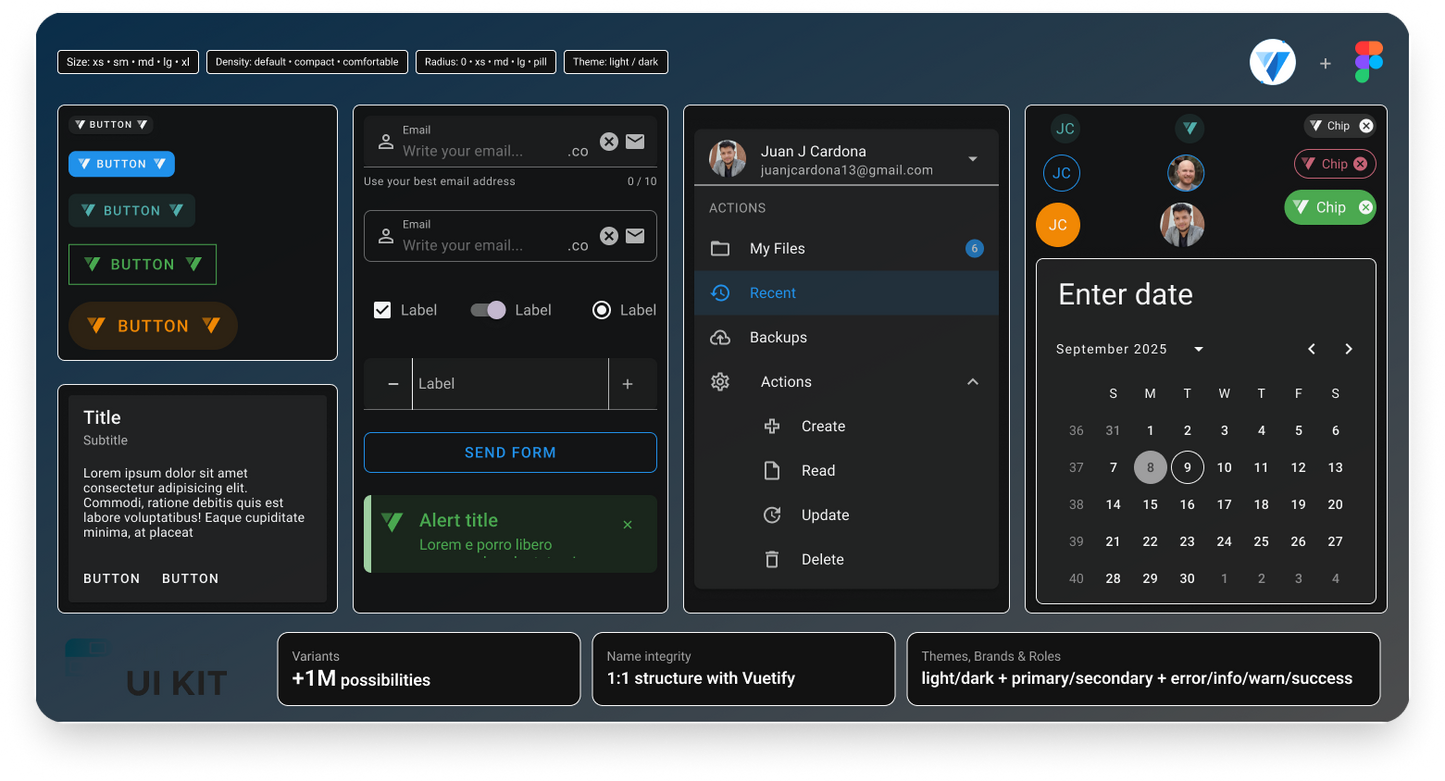The height and width of the screenshot is (781, 1445).
Task: Click the Backups cloud icon
Action: pos(720,337)
